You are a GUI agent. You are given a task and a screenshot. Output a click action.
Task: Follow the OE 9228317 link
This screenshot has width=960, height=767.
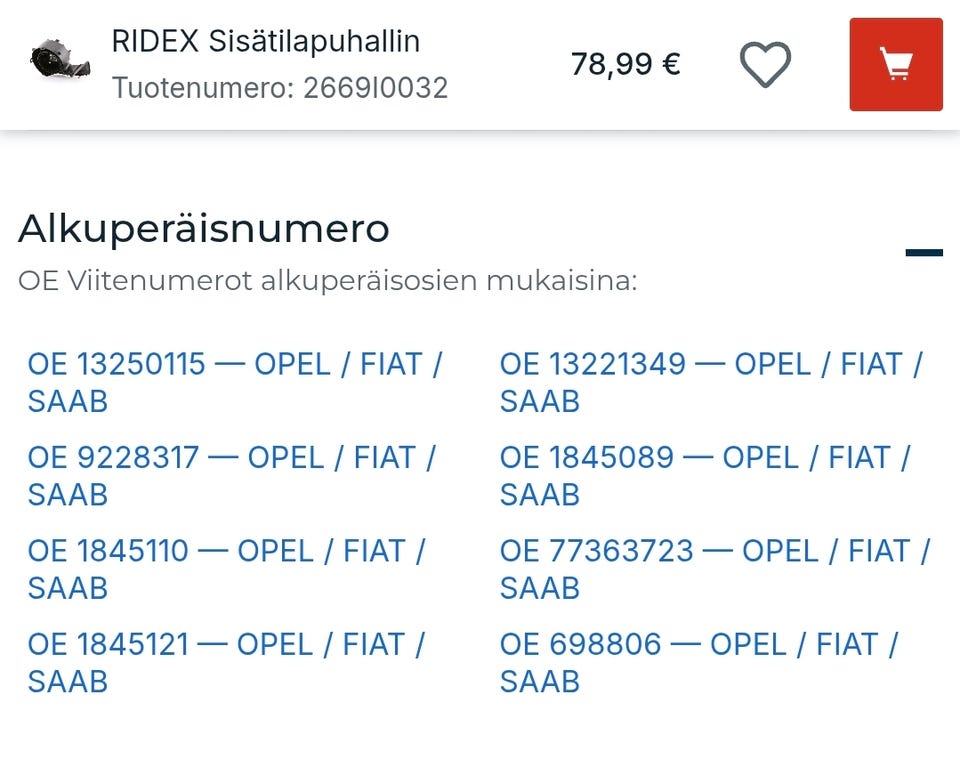click(231, 476)
